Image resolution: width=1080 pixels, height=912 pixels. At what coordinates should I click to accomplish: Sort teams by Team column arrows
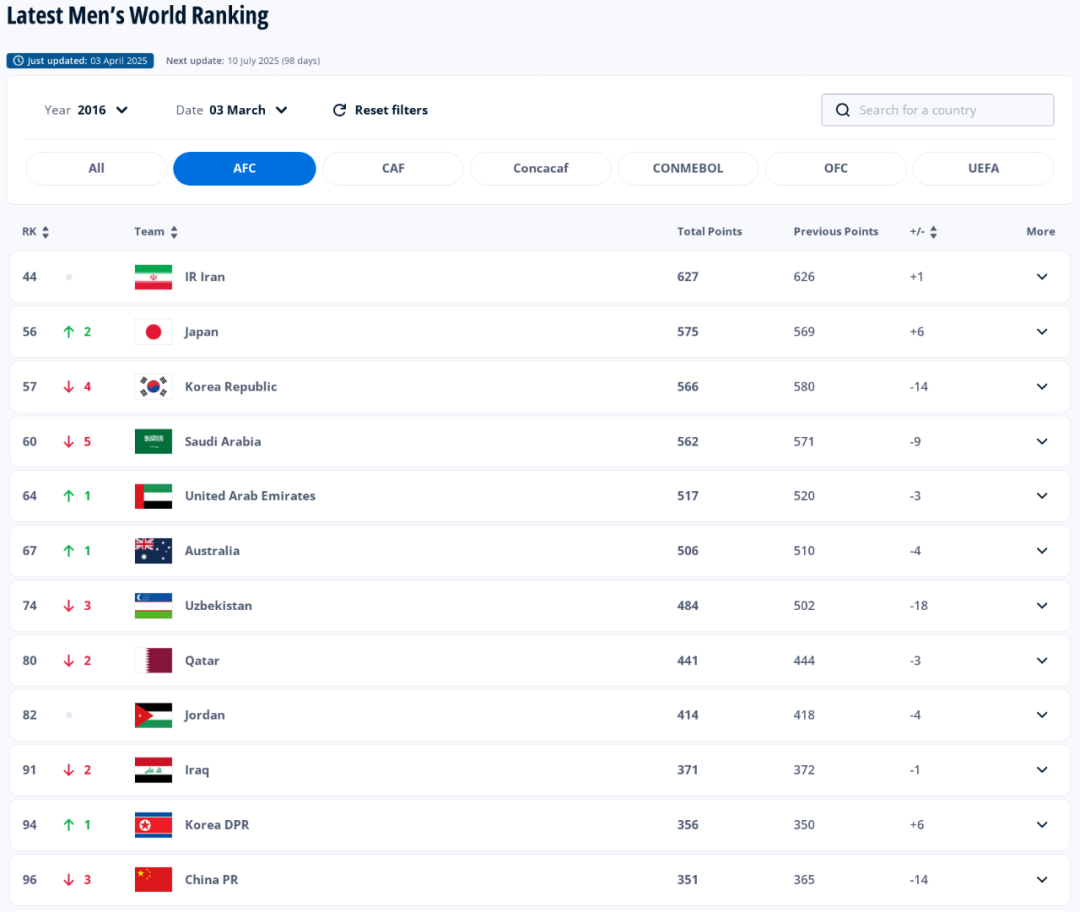(x=174, y=232)
